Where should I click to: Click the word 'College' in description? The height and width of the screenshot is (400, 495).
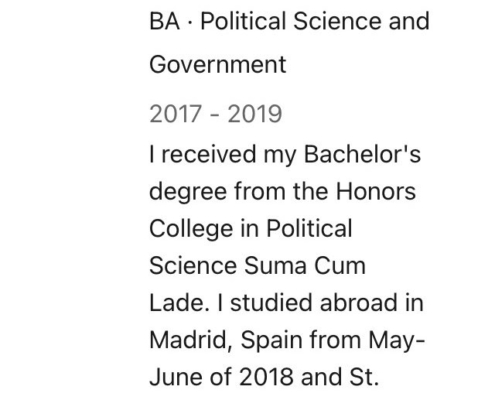coord(191,229)
